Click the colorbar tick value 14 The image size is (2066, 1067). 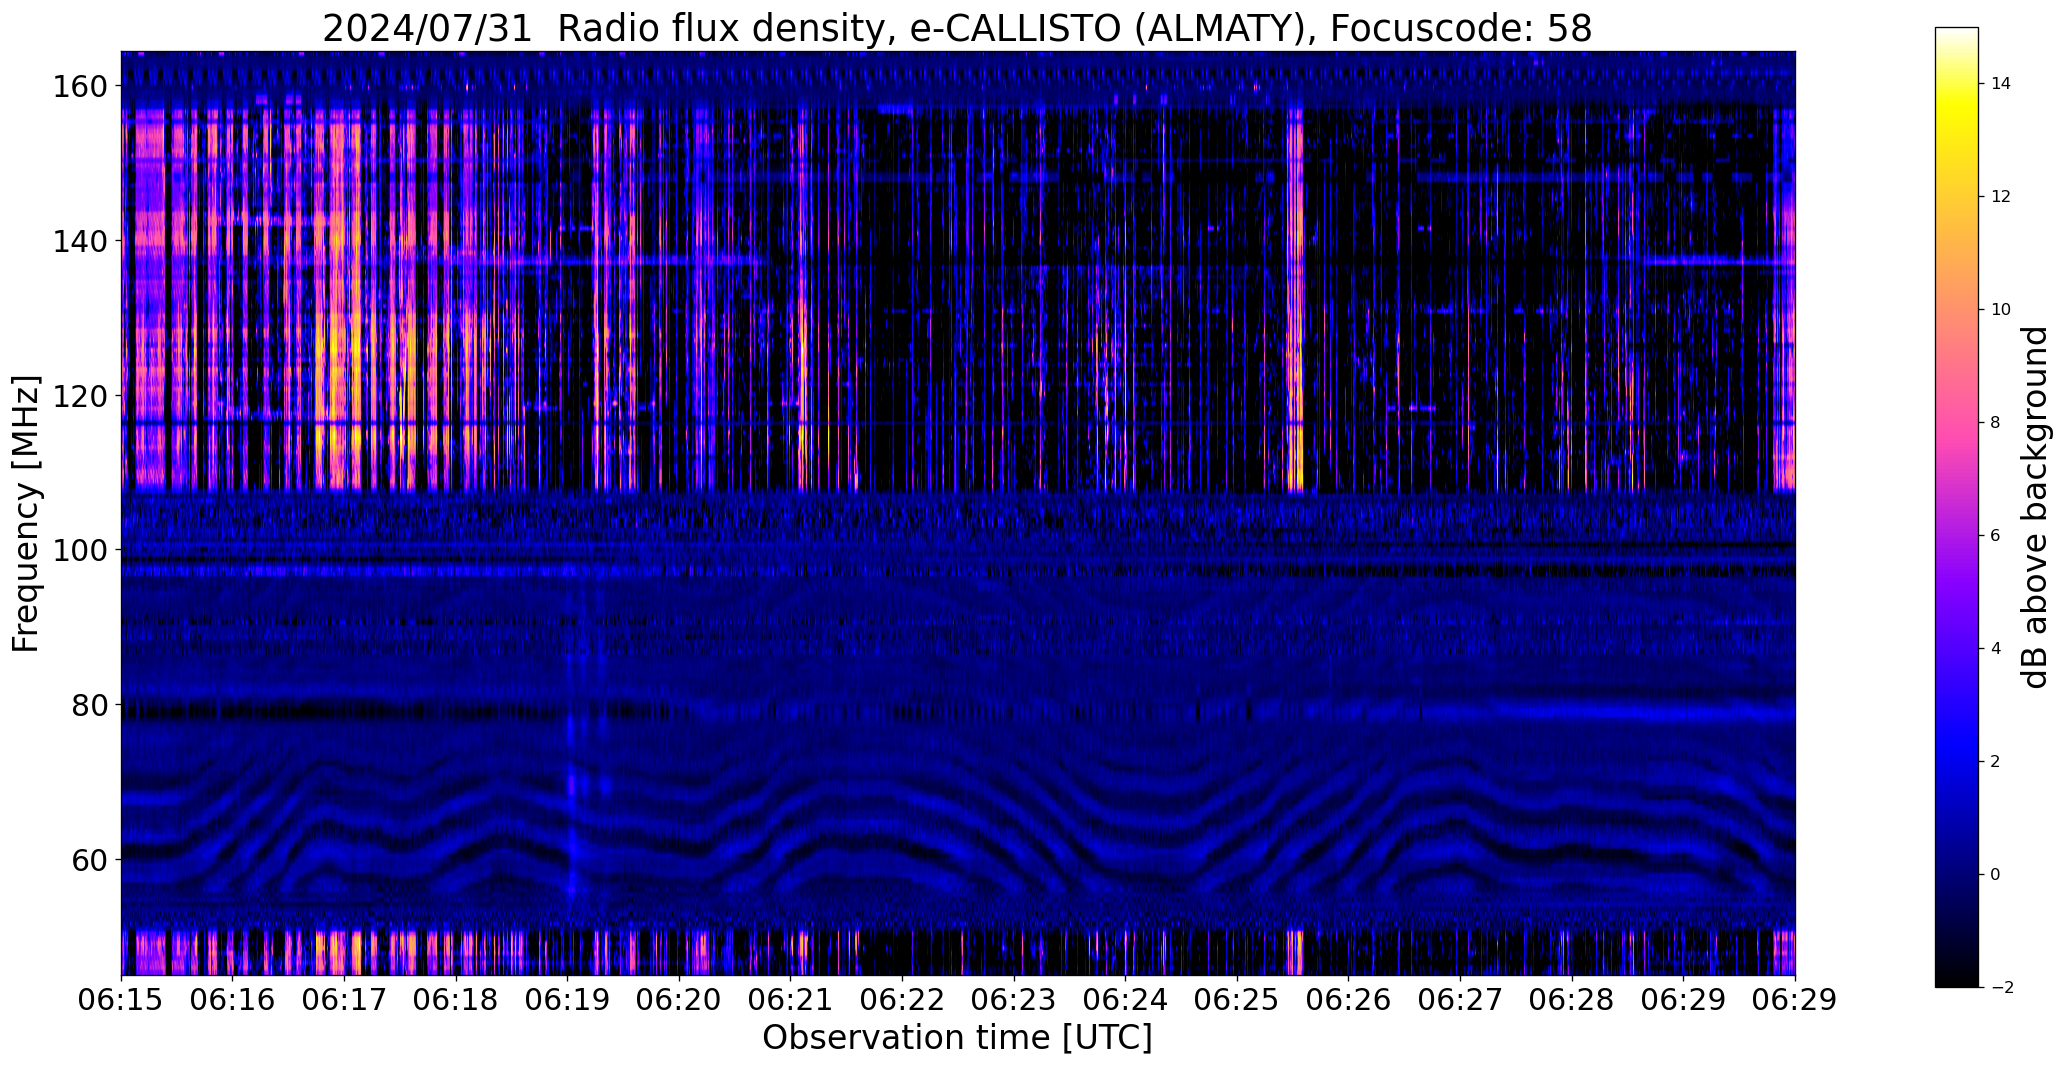point(2001,84)
